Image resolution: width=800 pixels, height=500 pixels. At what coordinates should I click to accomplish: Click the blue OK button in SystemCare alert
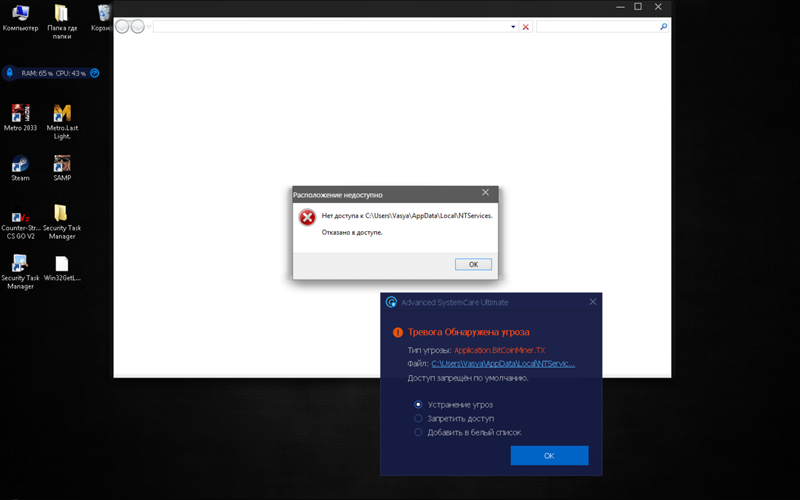549,455
